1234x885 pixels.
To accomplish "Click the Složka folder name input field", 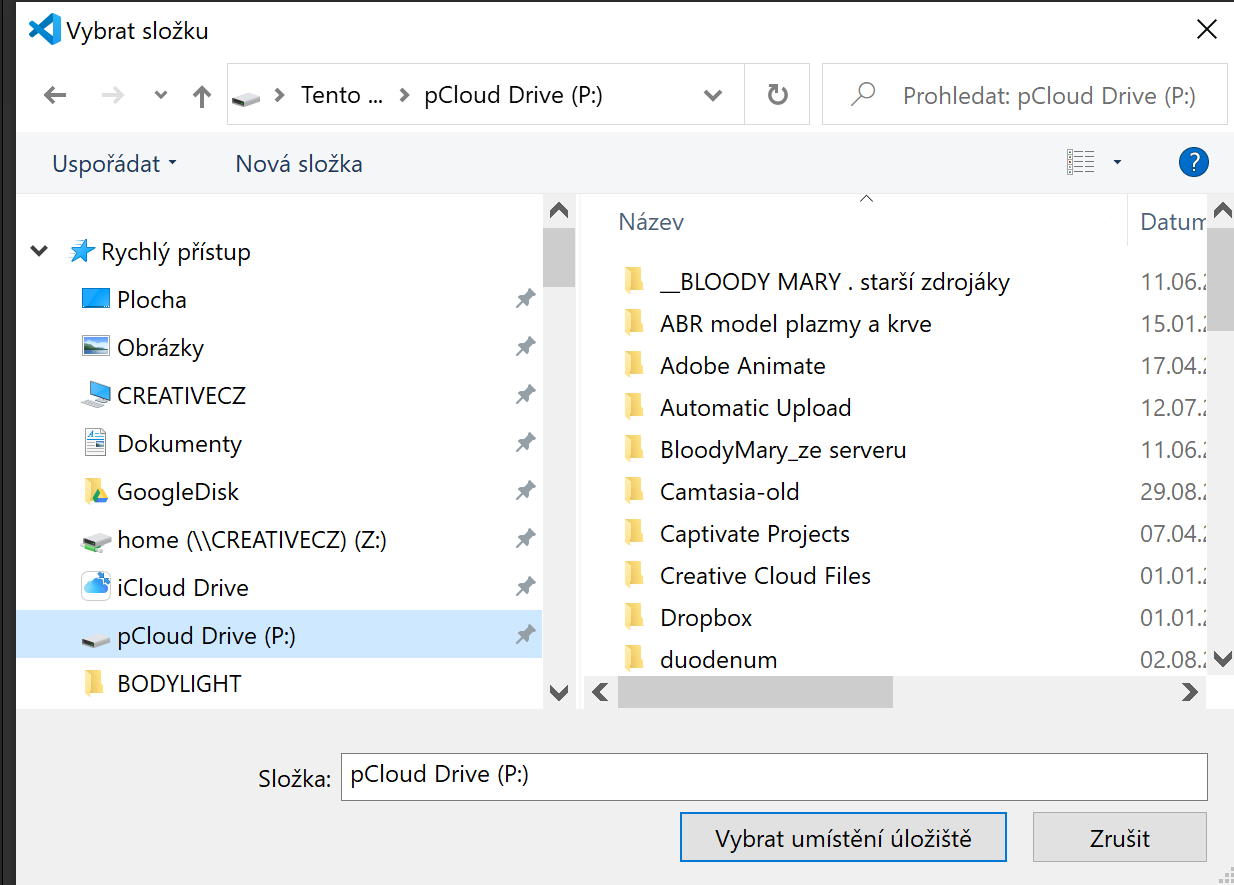I will (x=773, y=776).
